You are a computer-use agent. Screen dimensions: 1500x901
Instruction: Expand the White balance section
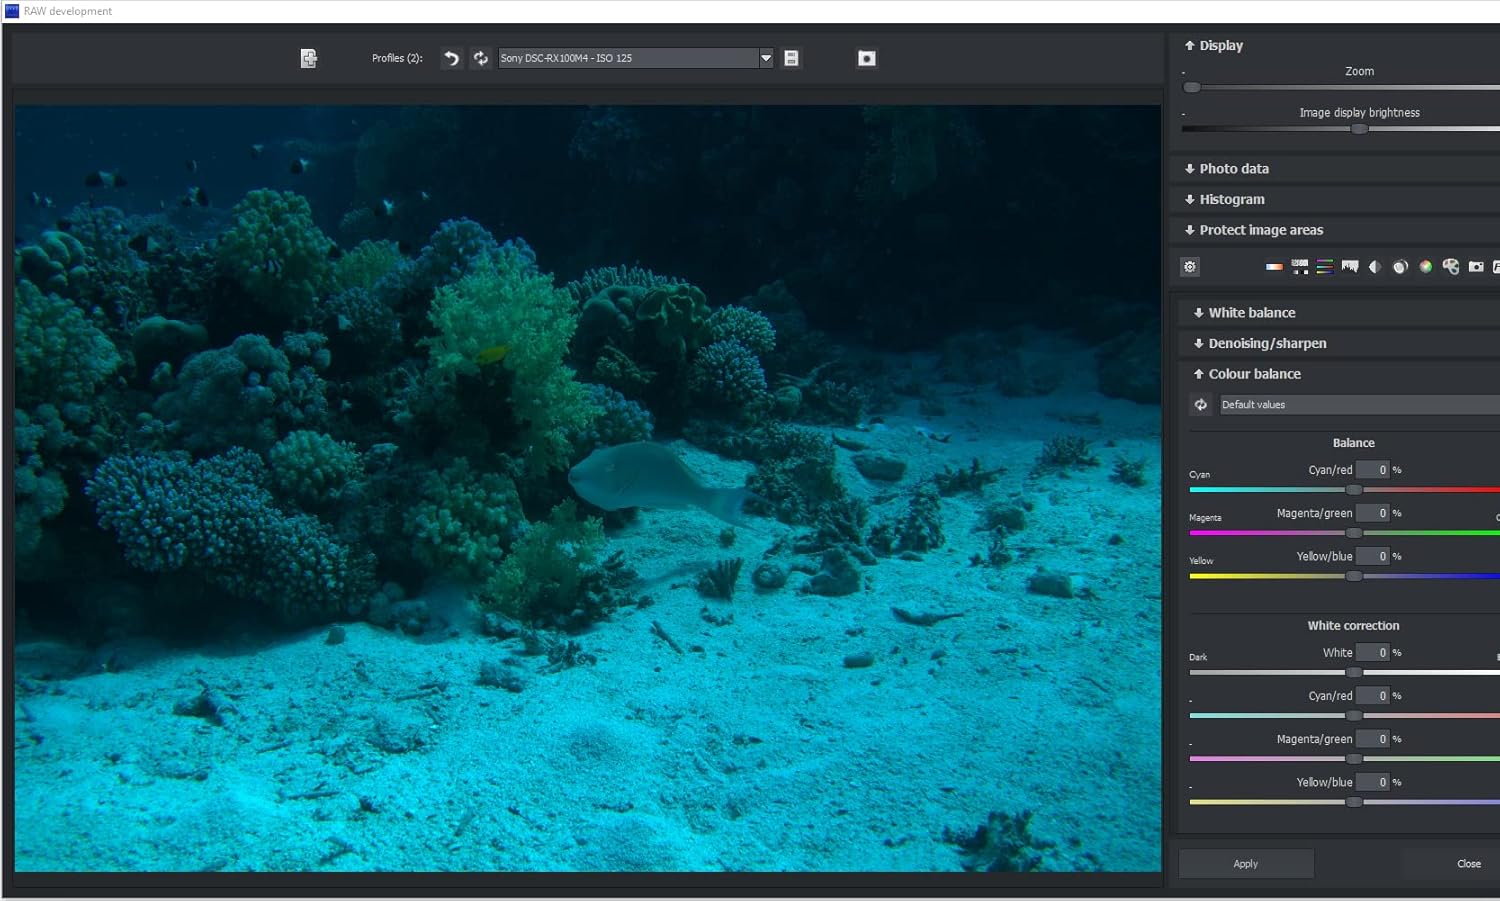[1251, 313]
